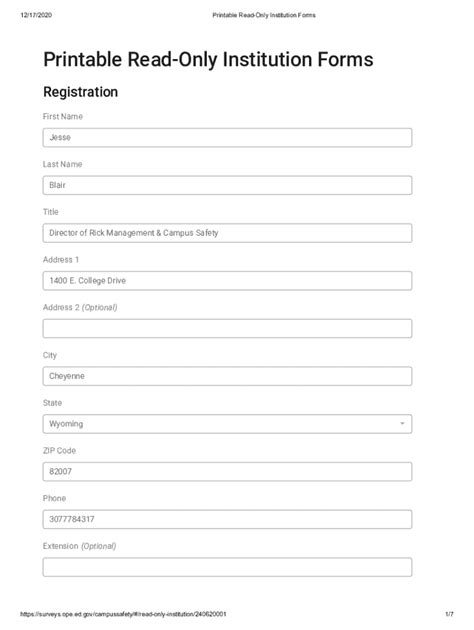474x630 pixels.
Task: Click the First Name label
Action: pos(63,117)
